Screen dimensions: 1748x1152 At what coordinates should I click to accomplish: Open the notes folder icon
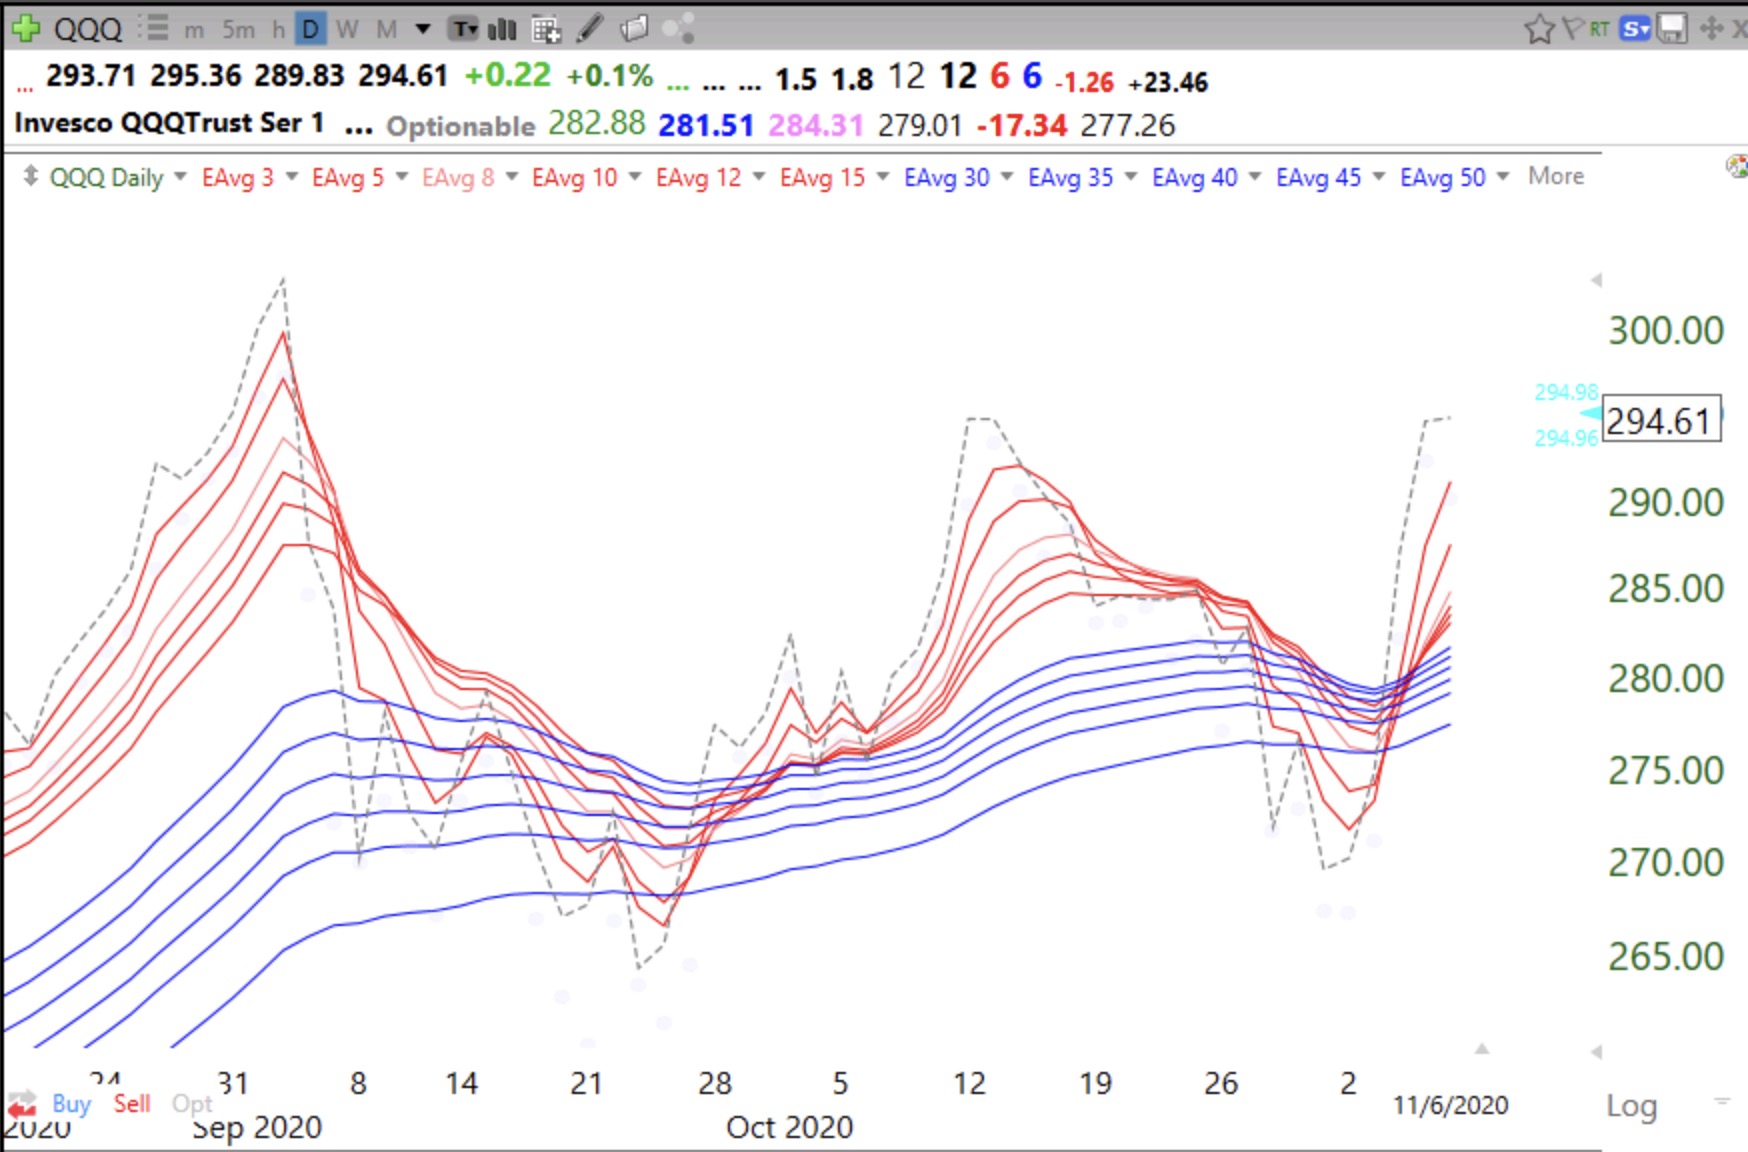pyautogui.click(x=634, y=28)
